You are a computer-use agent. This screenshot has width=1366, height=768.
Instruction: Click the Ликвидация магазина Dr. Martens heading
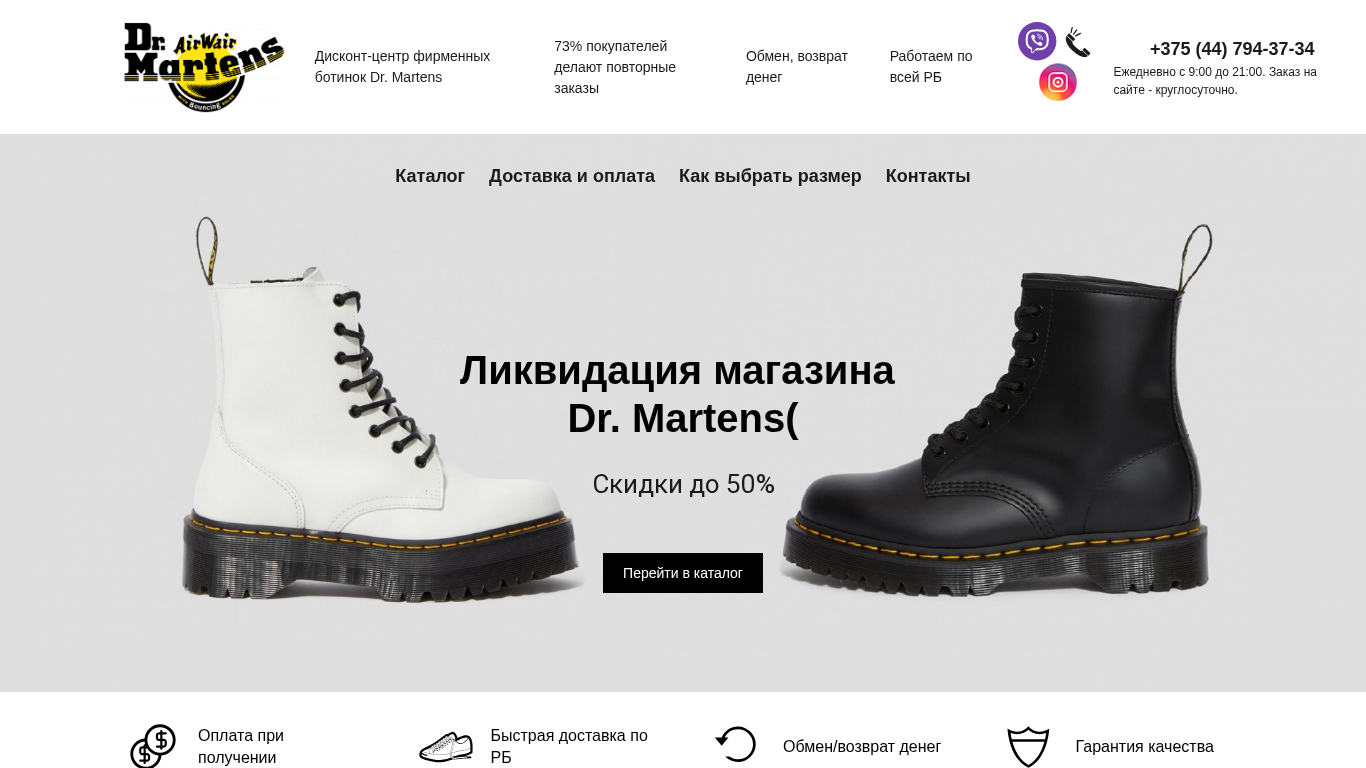[x=677, y=394]
